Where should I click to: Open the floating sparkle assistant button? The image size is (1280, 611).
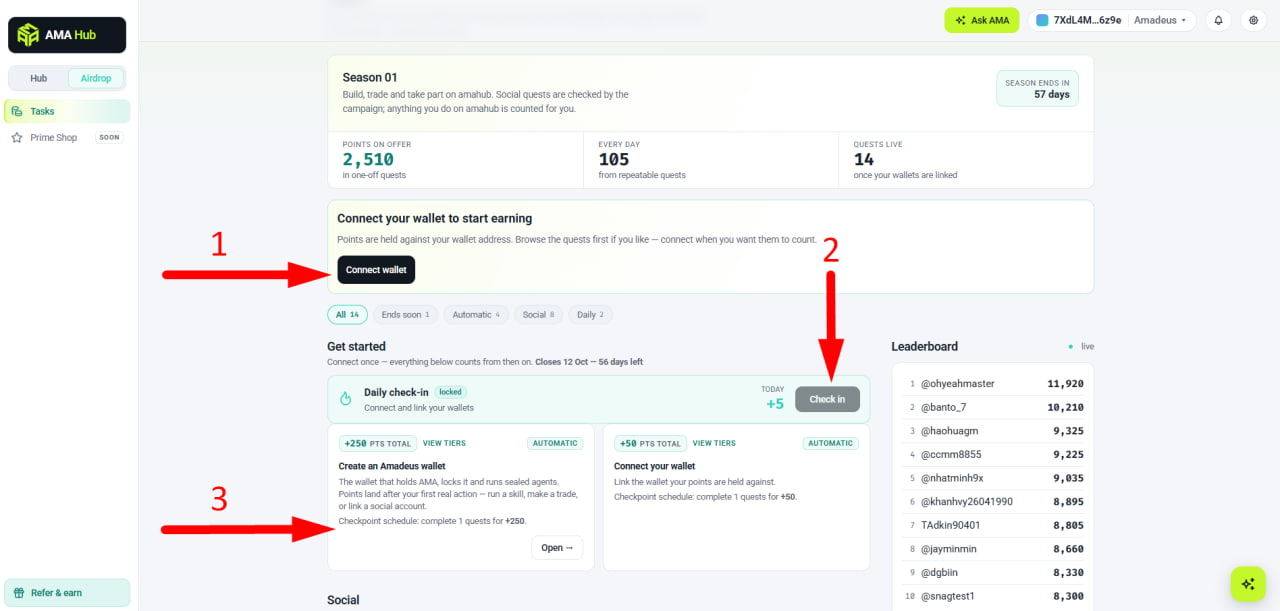pyautogui.click(x=1247, y=584)
